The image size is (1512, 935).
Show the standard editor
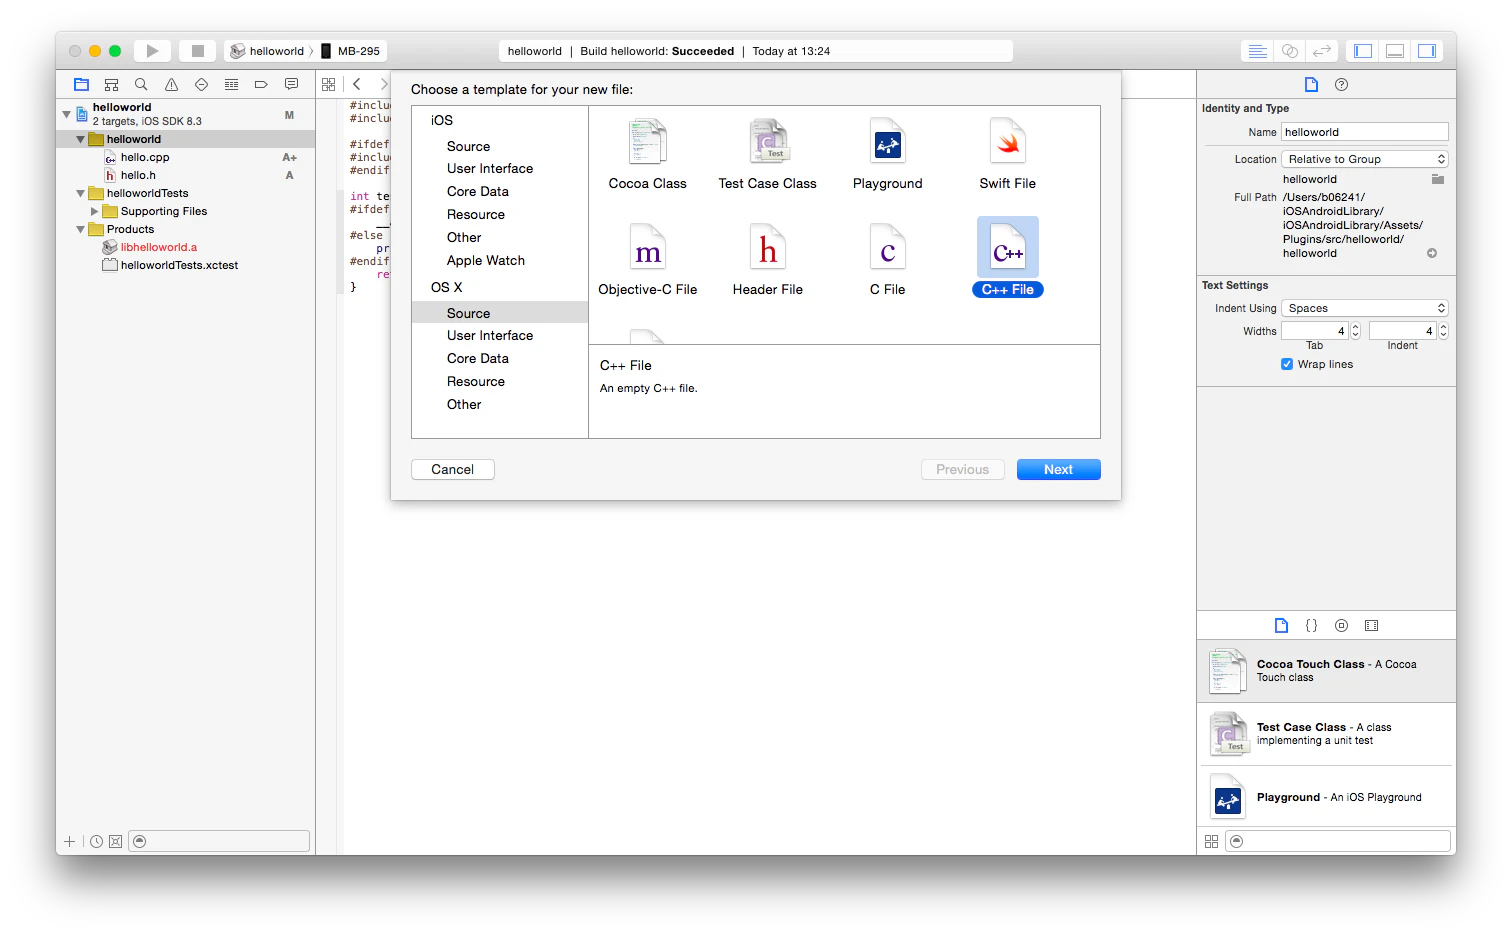pos(1258,51)
